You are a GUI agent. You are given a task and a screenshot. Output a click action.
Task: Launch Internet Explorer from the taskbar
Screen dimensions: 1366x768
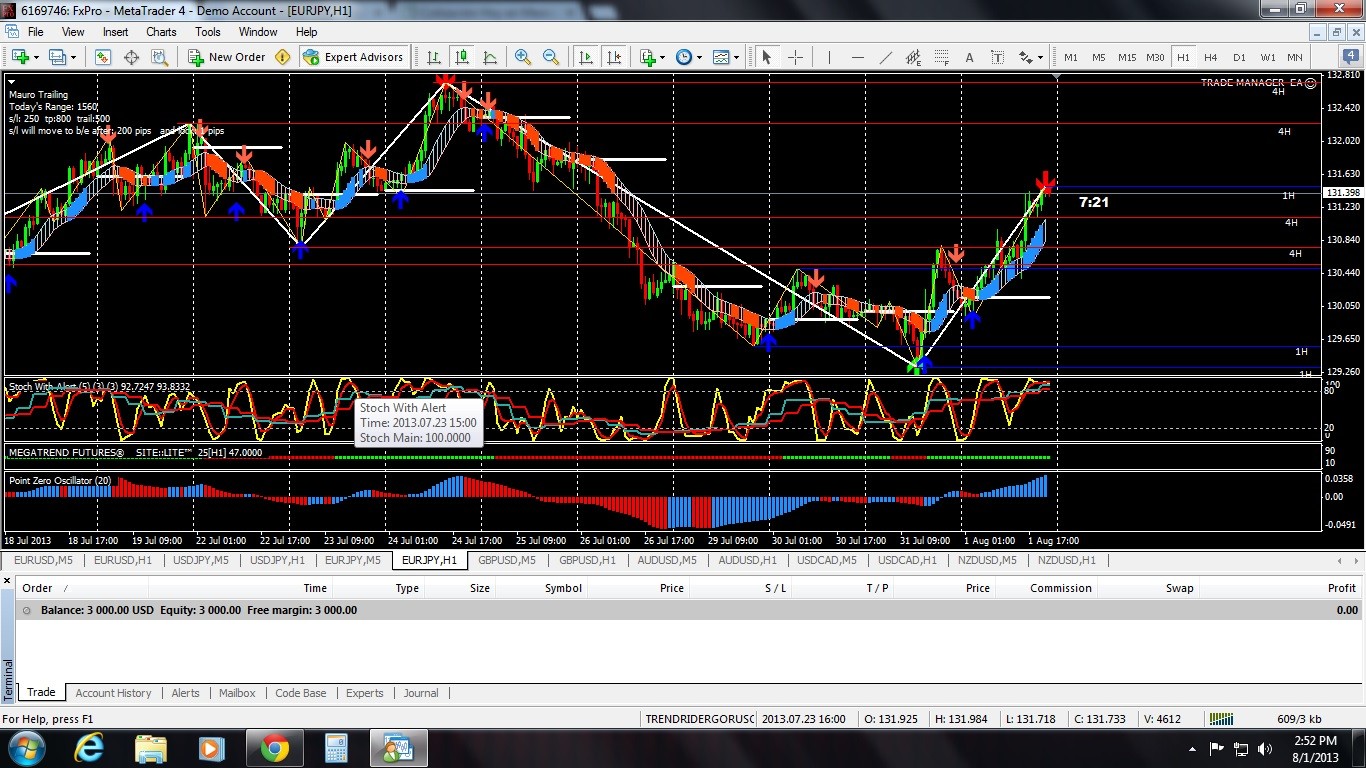[x=89, y=748]
